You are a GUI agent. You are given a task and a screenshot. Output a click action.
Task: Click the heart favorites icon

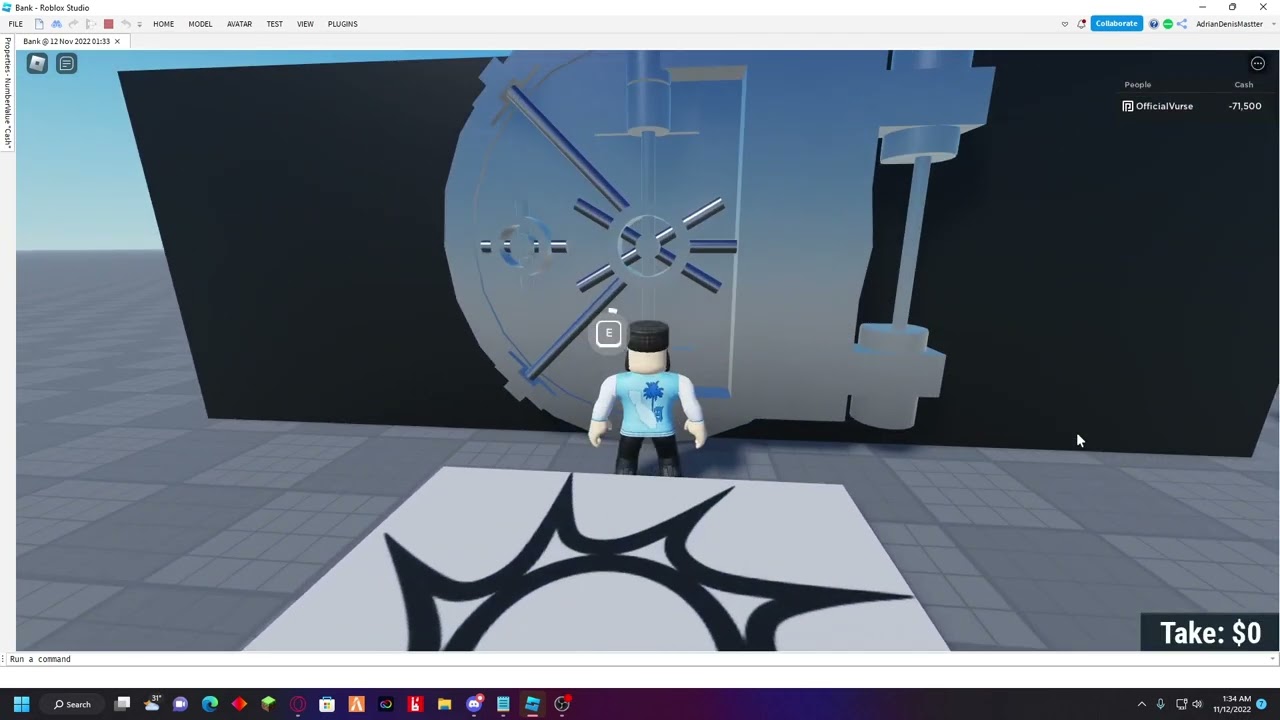tap(1064, 24)
